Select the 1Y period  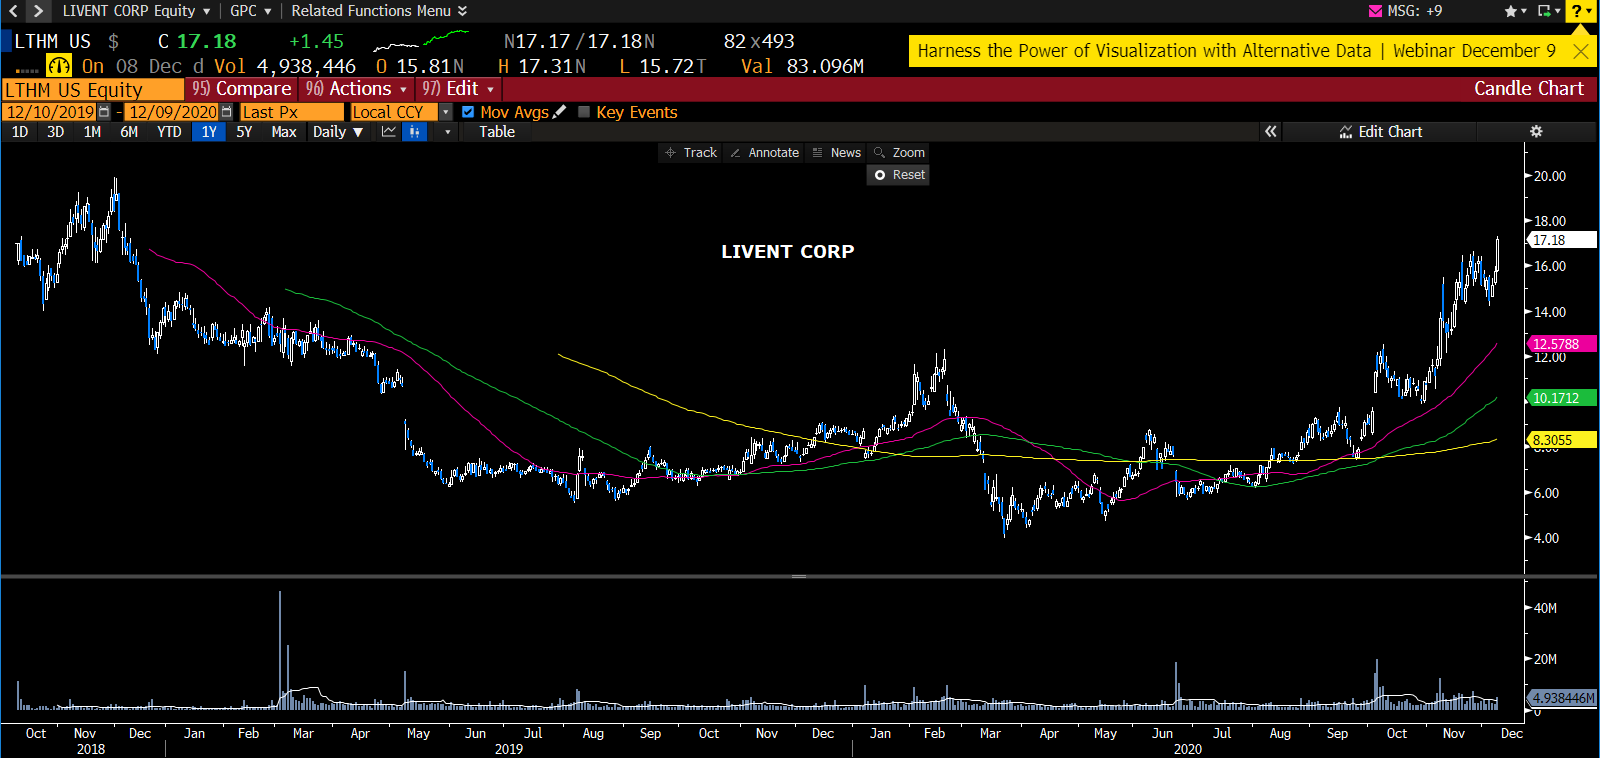(209, 132)
